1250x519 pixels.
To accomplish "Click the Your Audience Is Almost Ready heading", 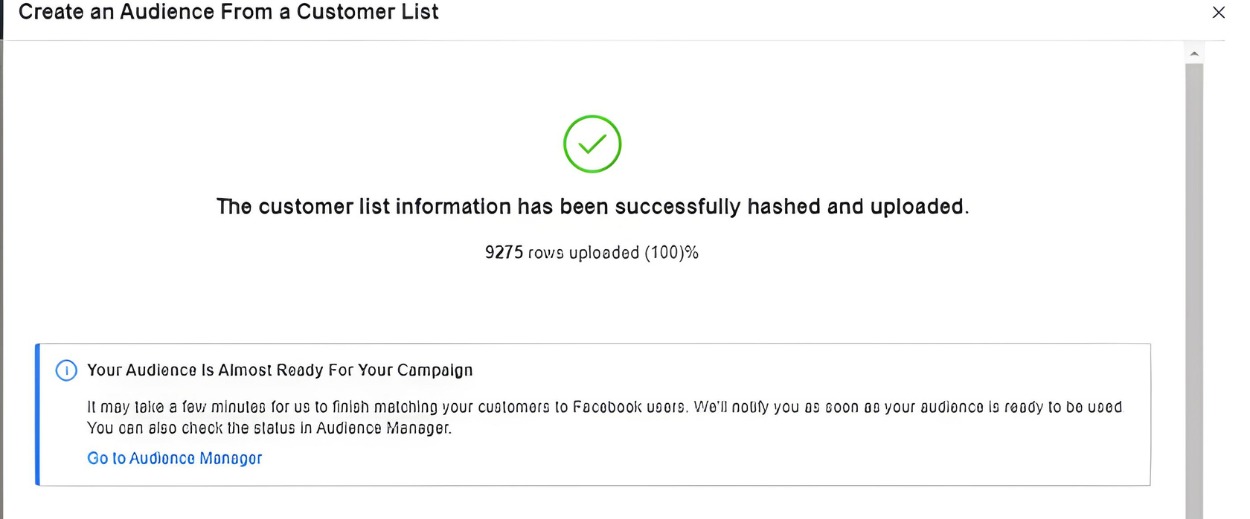I will point(280,370).
